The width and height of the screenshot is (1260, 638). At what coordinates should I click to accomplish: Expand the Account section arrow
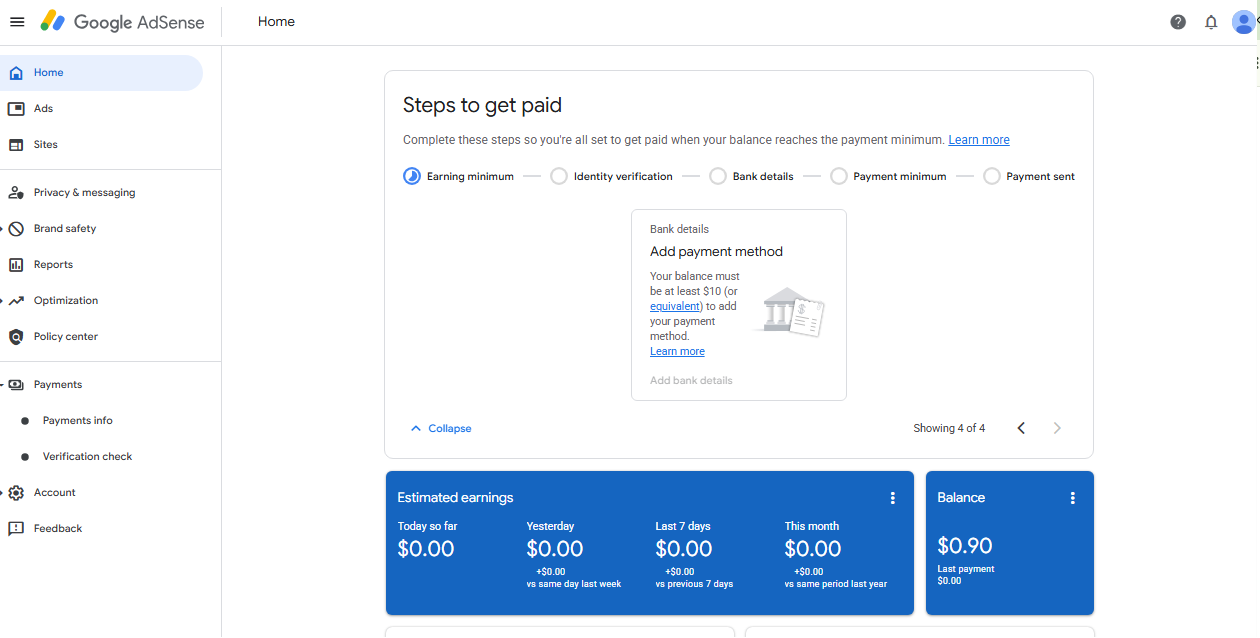pos(3,493)
